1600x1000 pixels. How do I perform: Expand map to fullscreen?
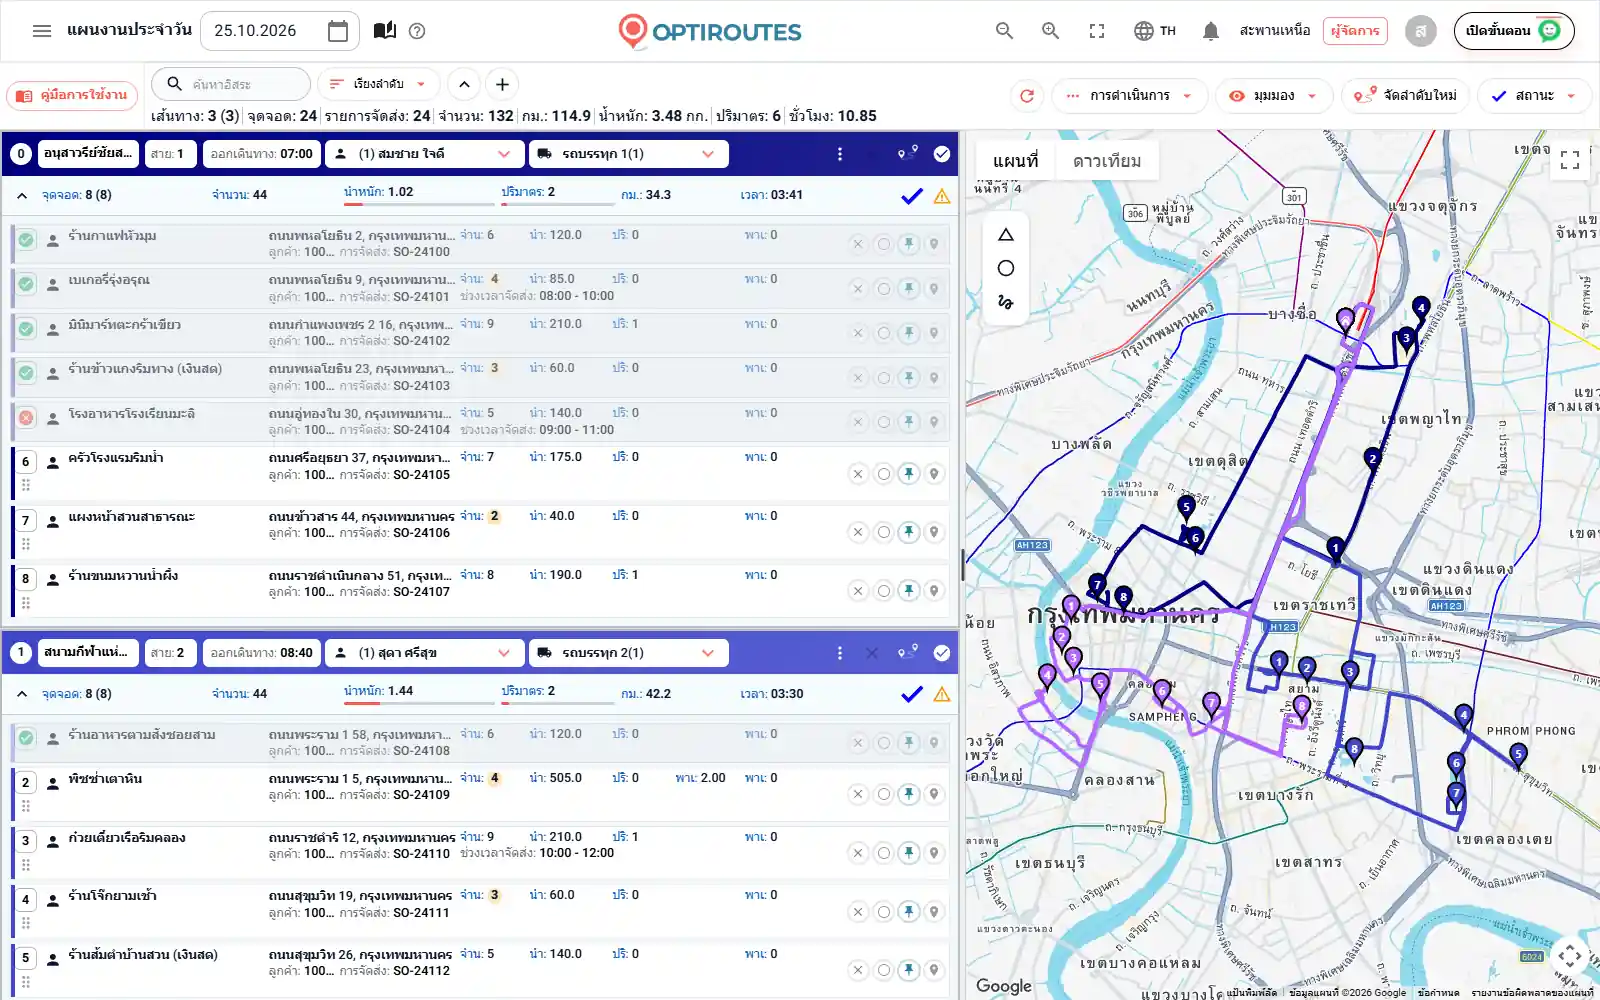1570,160
